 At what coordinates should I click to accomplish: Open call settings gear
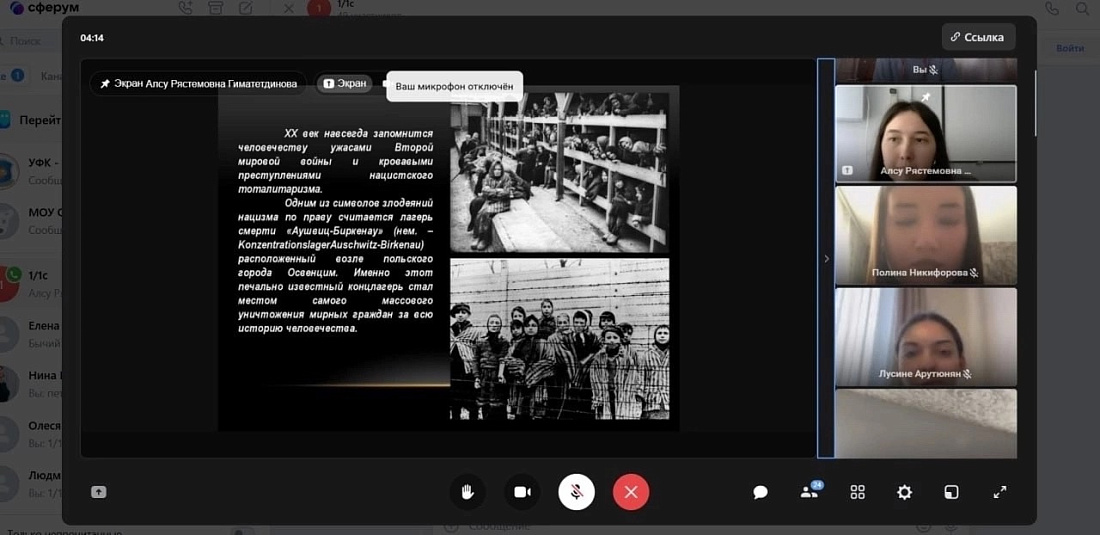(x=904, y=492)
